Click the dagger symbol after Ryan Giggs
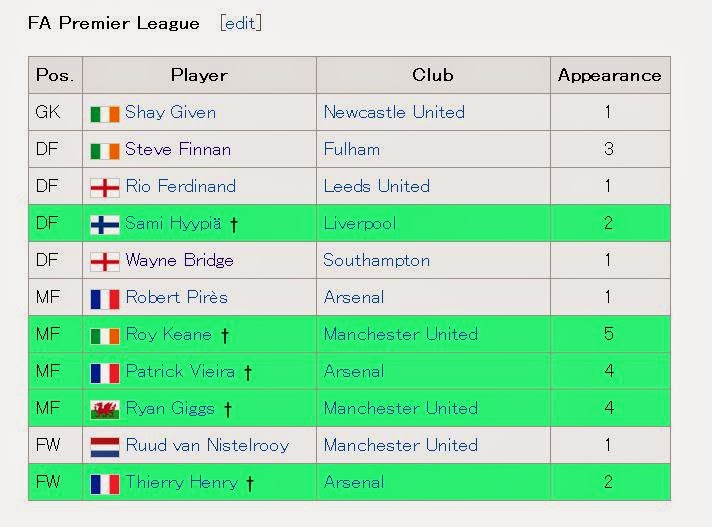 pos(227,409)
